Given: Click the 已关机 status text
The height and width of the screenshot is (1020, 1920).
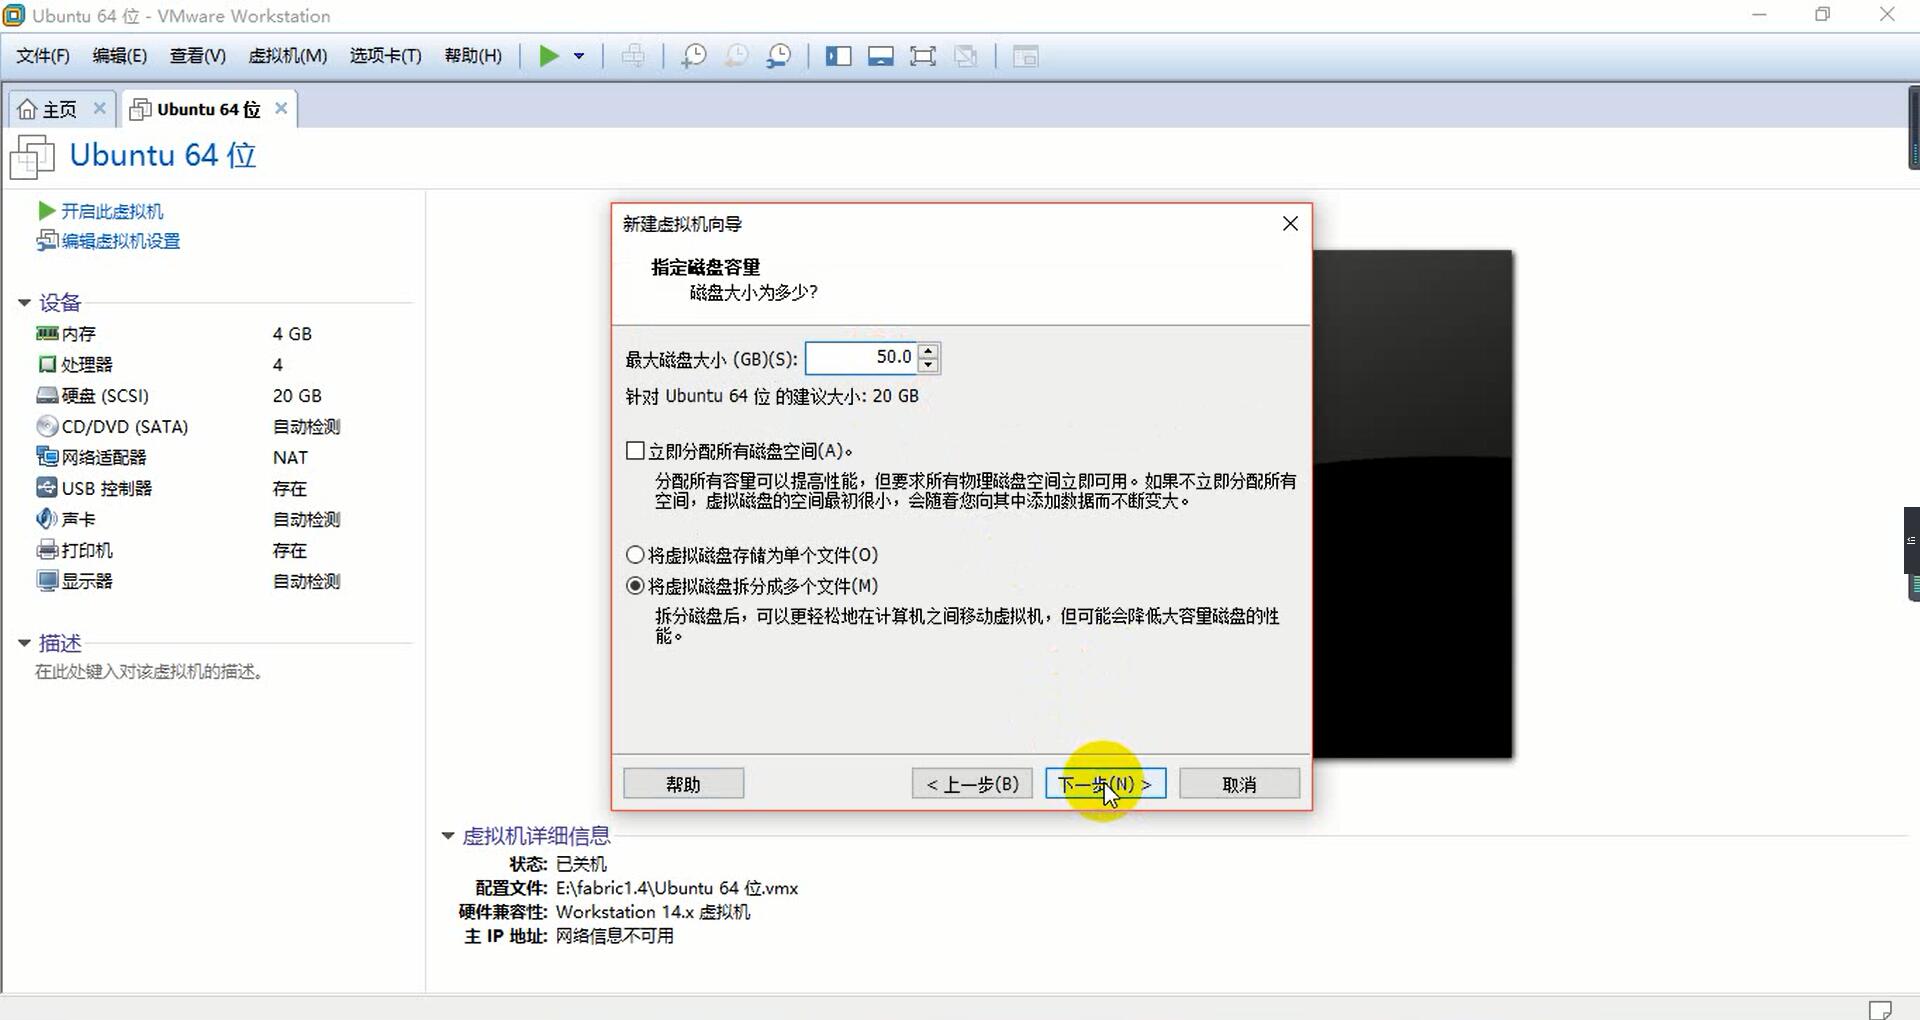Looking at the screenshot, I should (581, 864).
